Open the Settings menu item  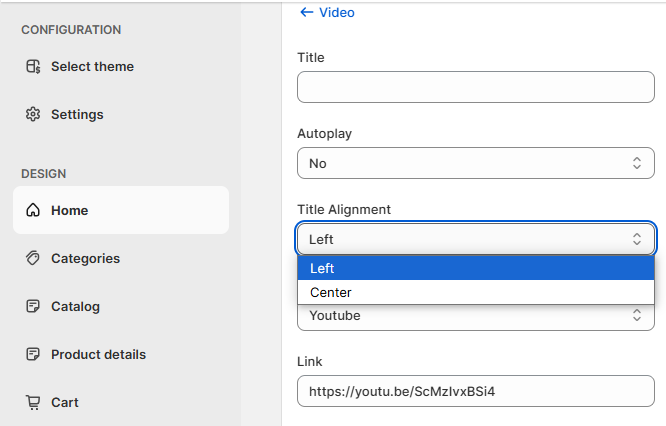point(121,114)
